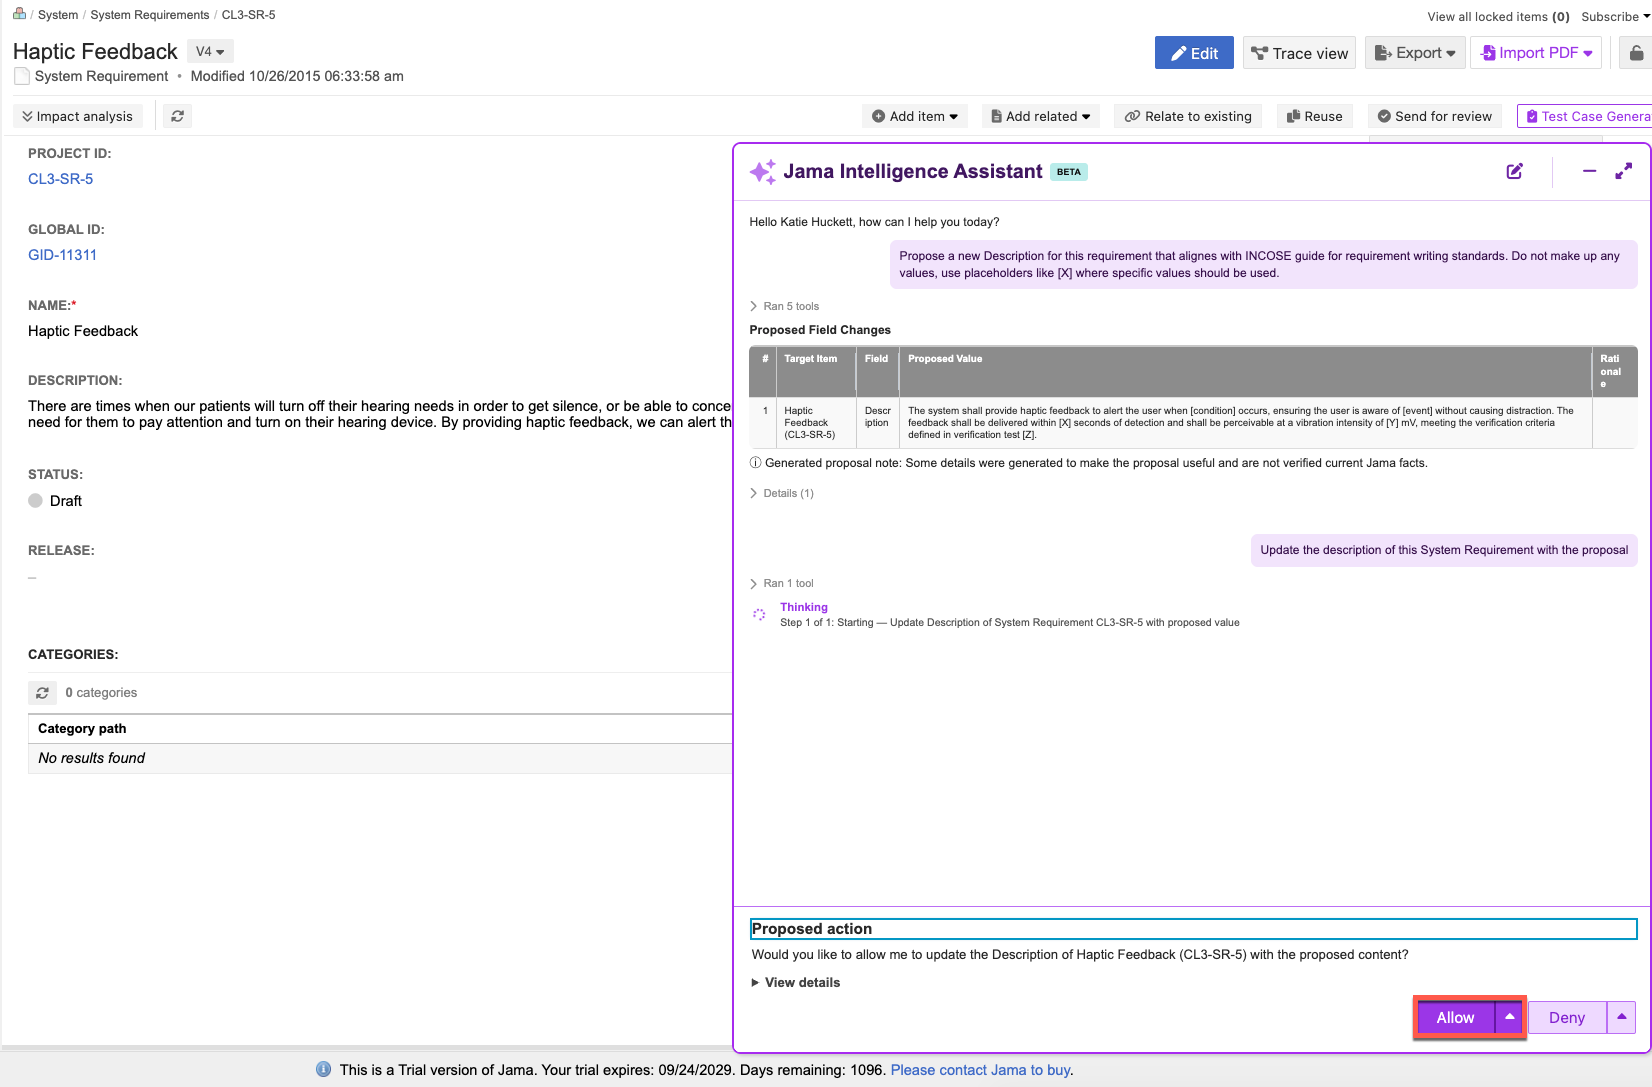Expand the 'Ran 5 tools' section
Screen dimensions: 1652x1087
[x=784, y=306]
